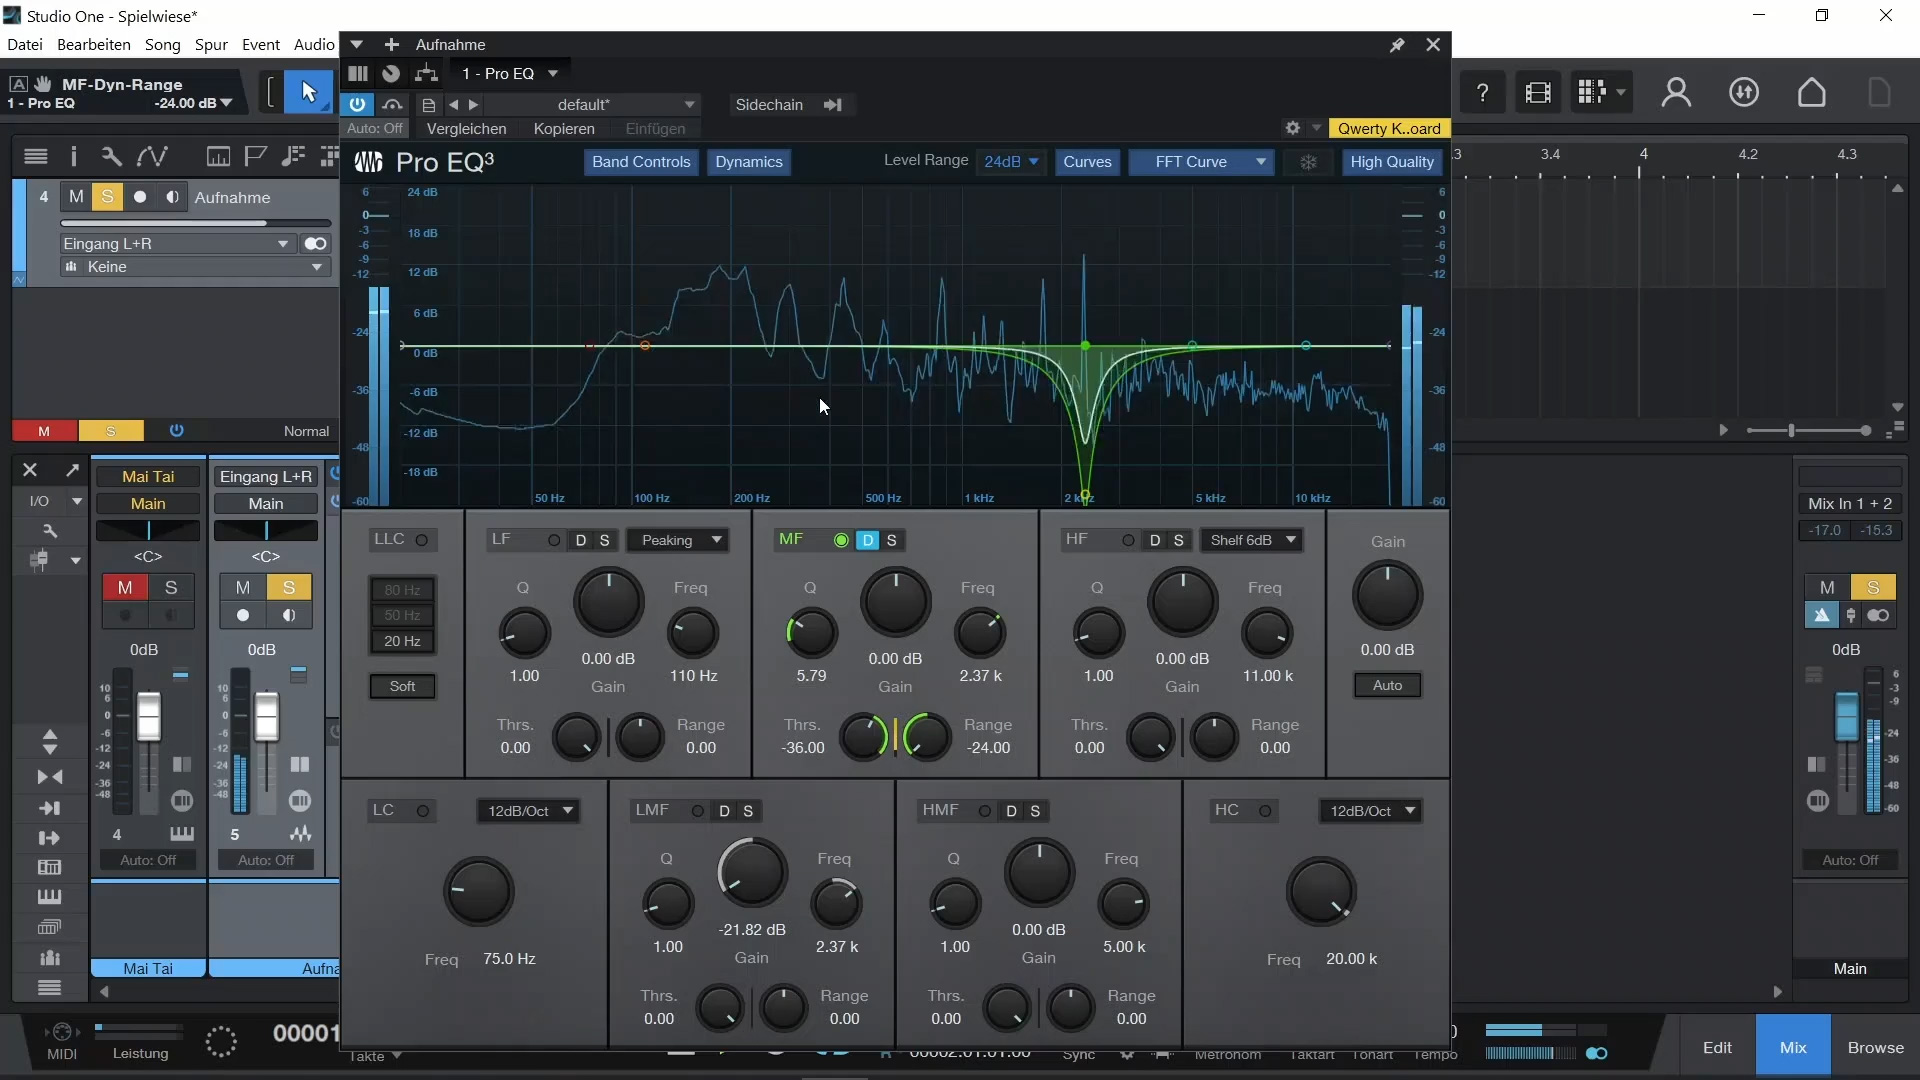1920x1080 pixels.
Task: Click the MF Freq value 2.37 k
Action: (x=980, y=676)
